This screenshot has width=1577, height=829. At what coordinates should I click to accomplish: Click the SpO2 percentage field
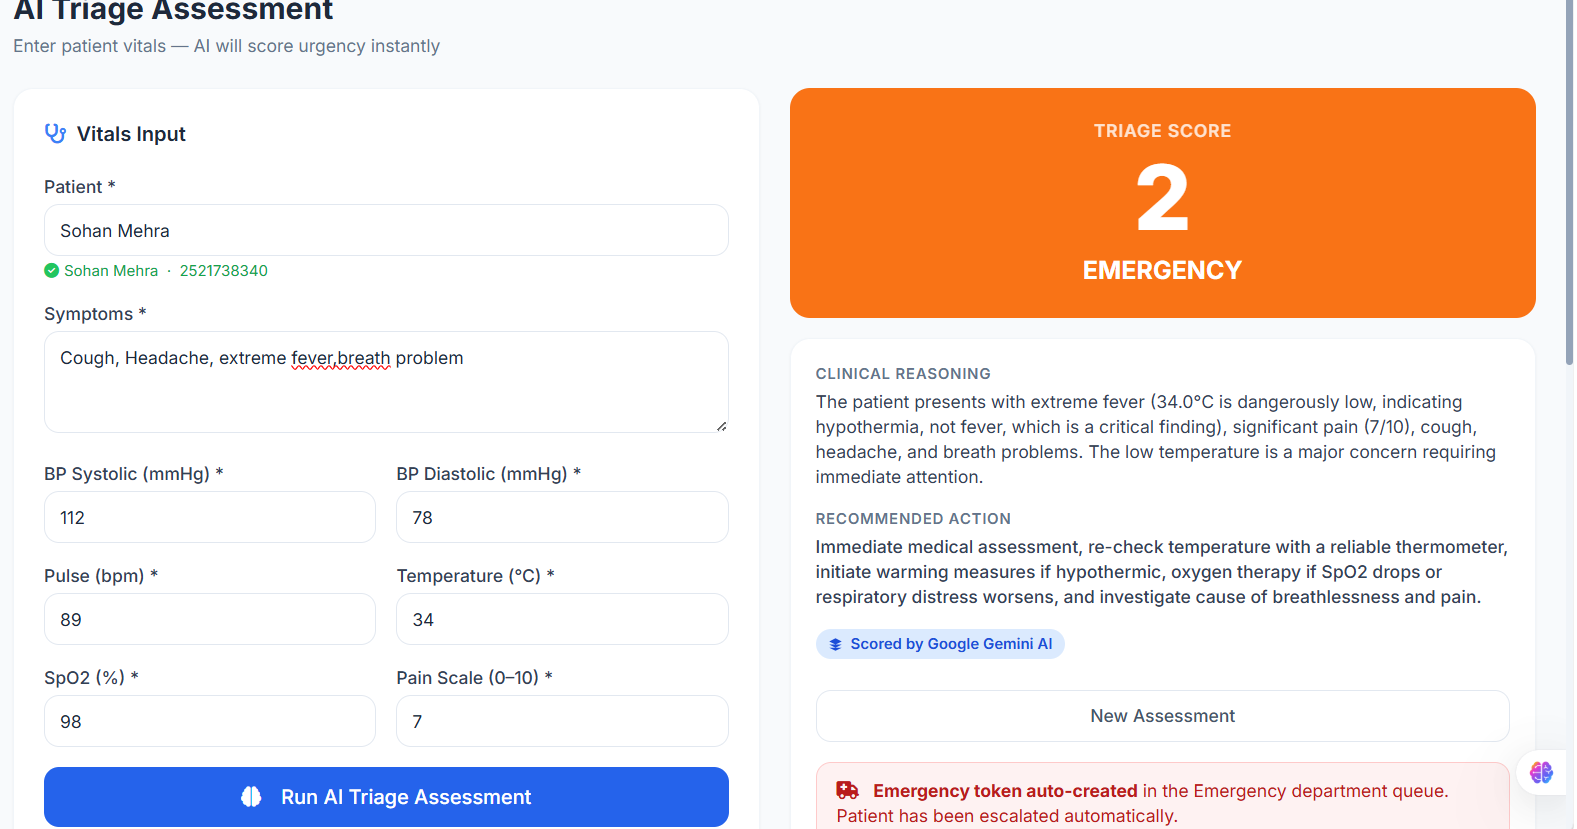tap(210, 721)
